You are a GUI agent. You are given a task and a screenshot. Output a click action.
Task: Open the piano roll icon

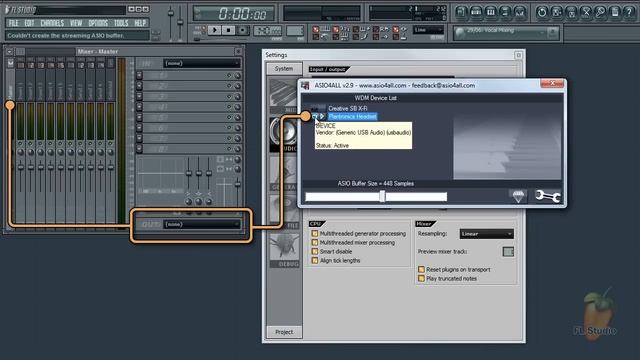491,12
